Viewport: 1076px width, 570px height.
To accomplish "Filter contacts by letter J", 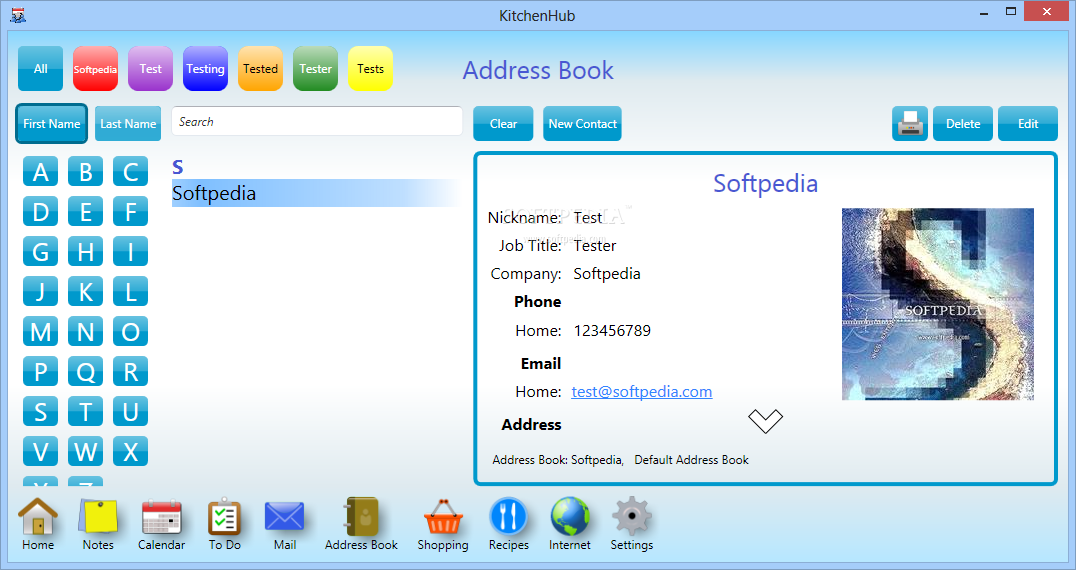I will (x=40, y=291).
